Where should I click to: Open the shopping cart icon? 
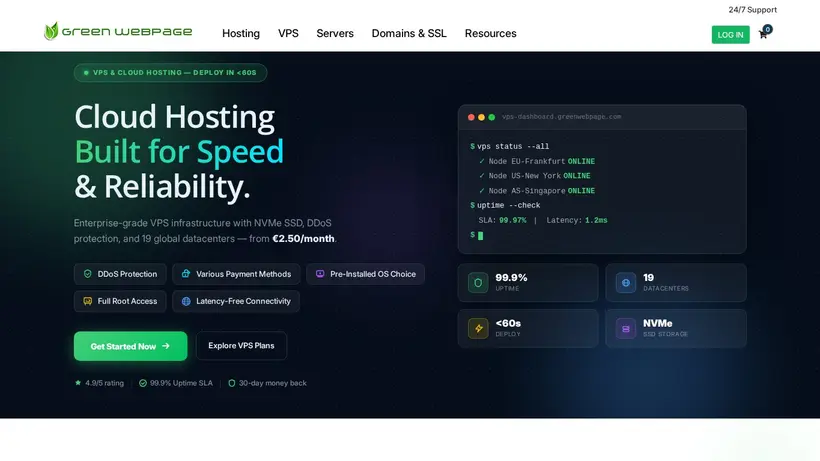point(763,34)
